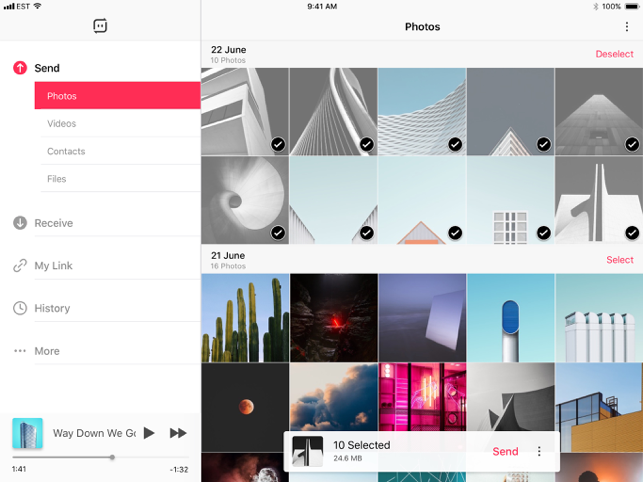643x482 pixels.
Task: Uncheck the spiral staircase photo
Action: pyautogui.click(x=278, y=233)
